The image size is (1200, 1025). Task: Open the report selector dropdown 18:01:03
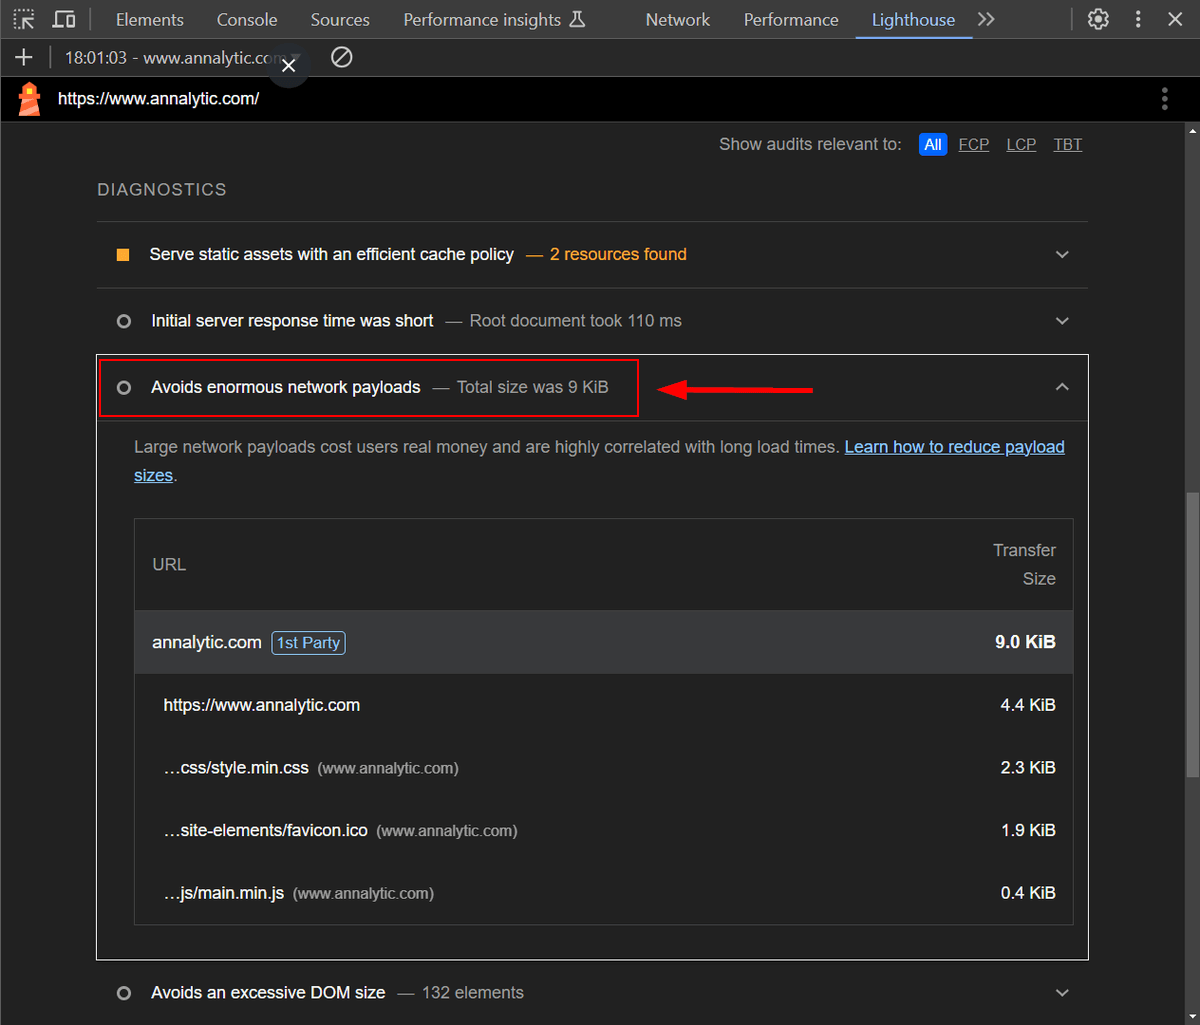point(183,58)
